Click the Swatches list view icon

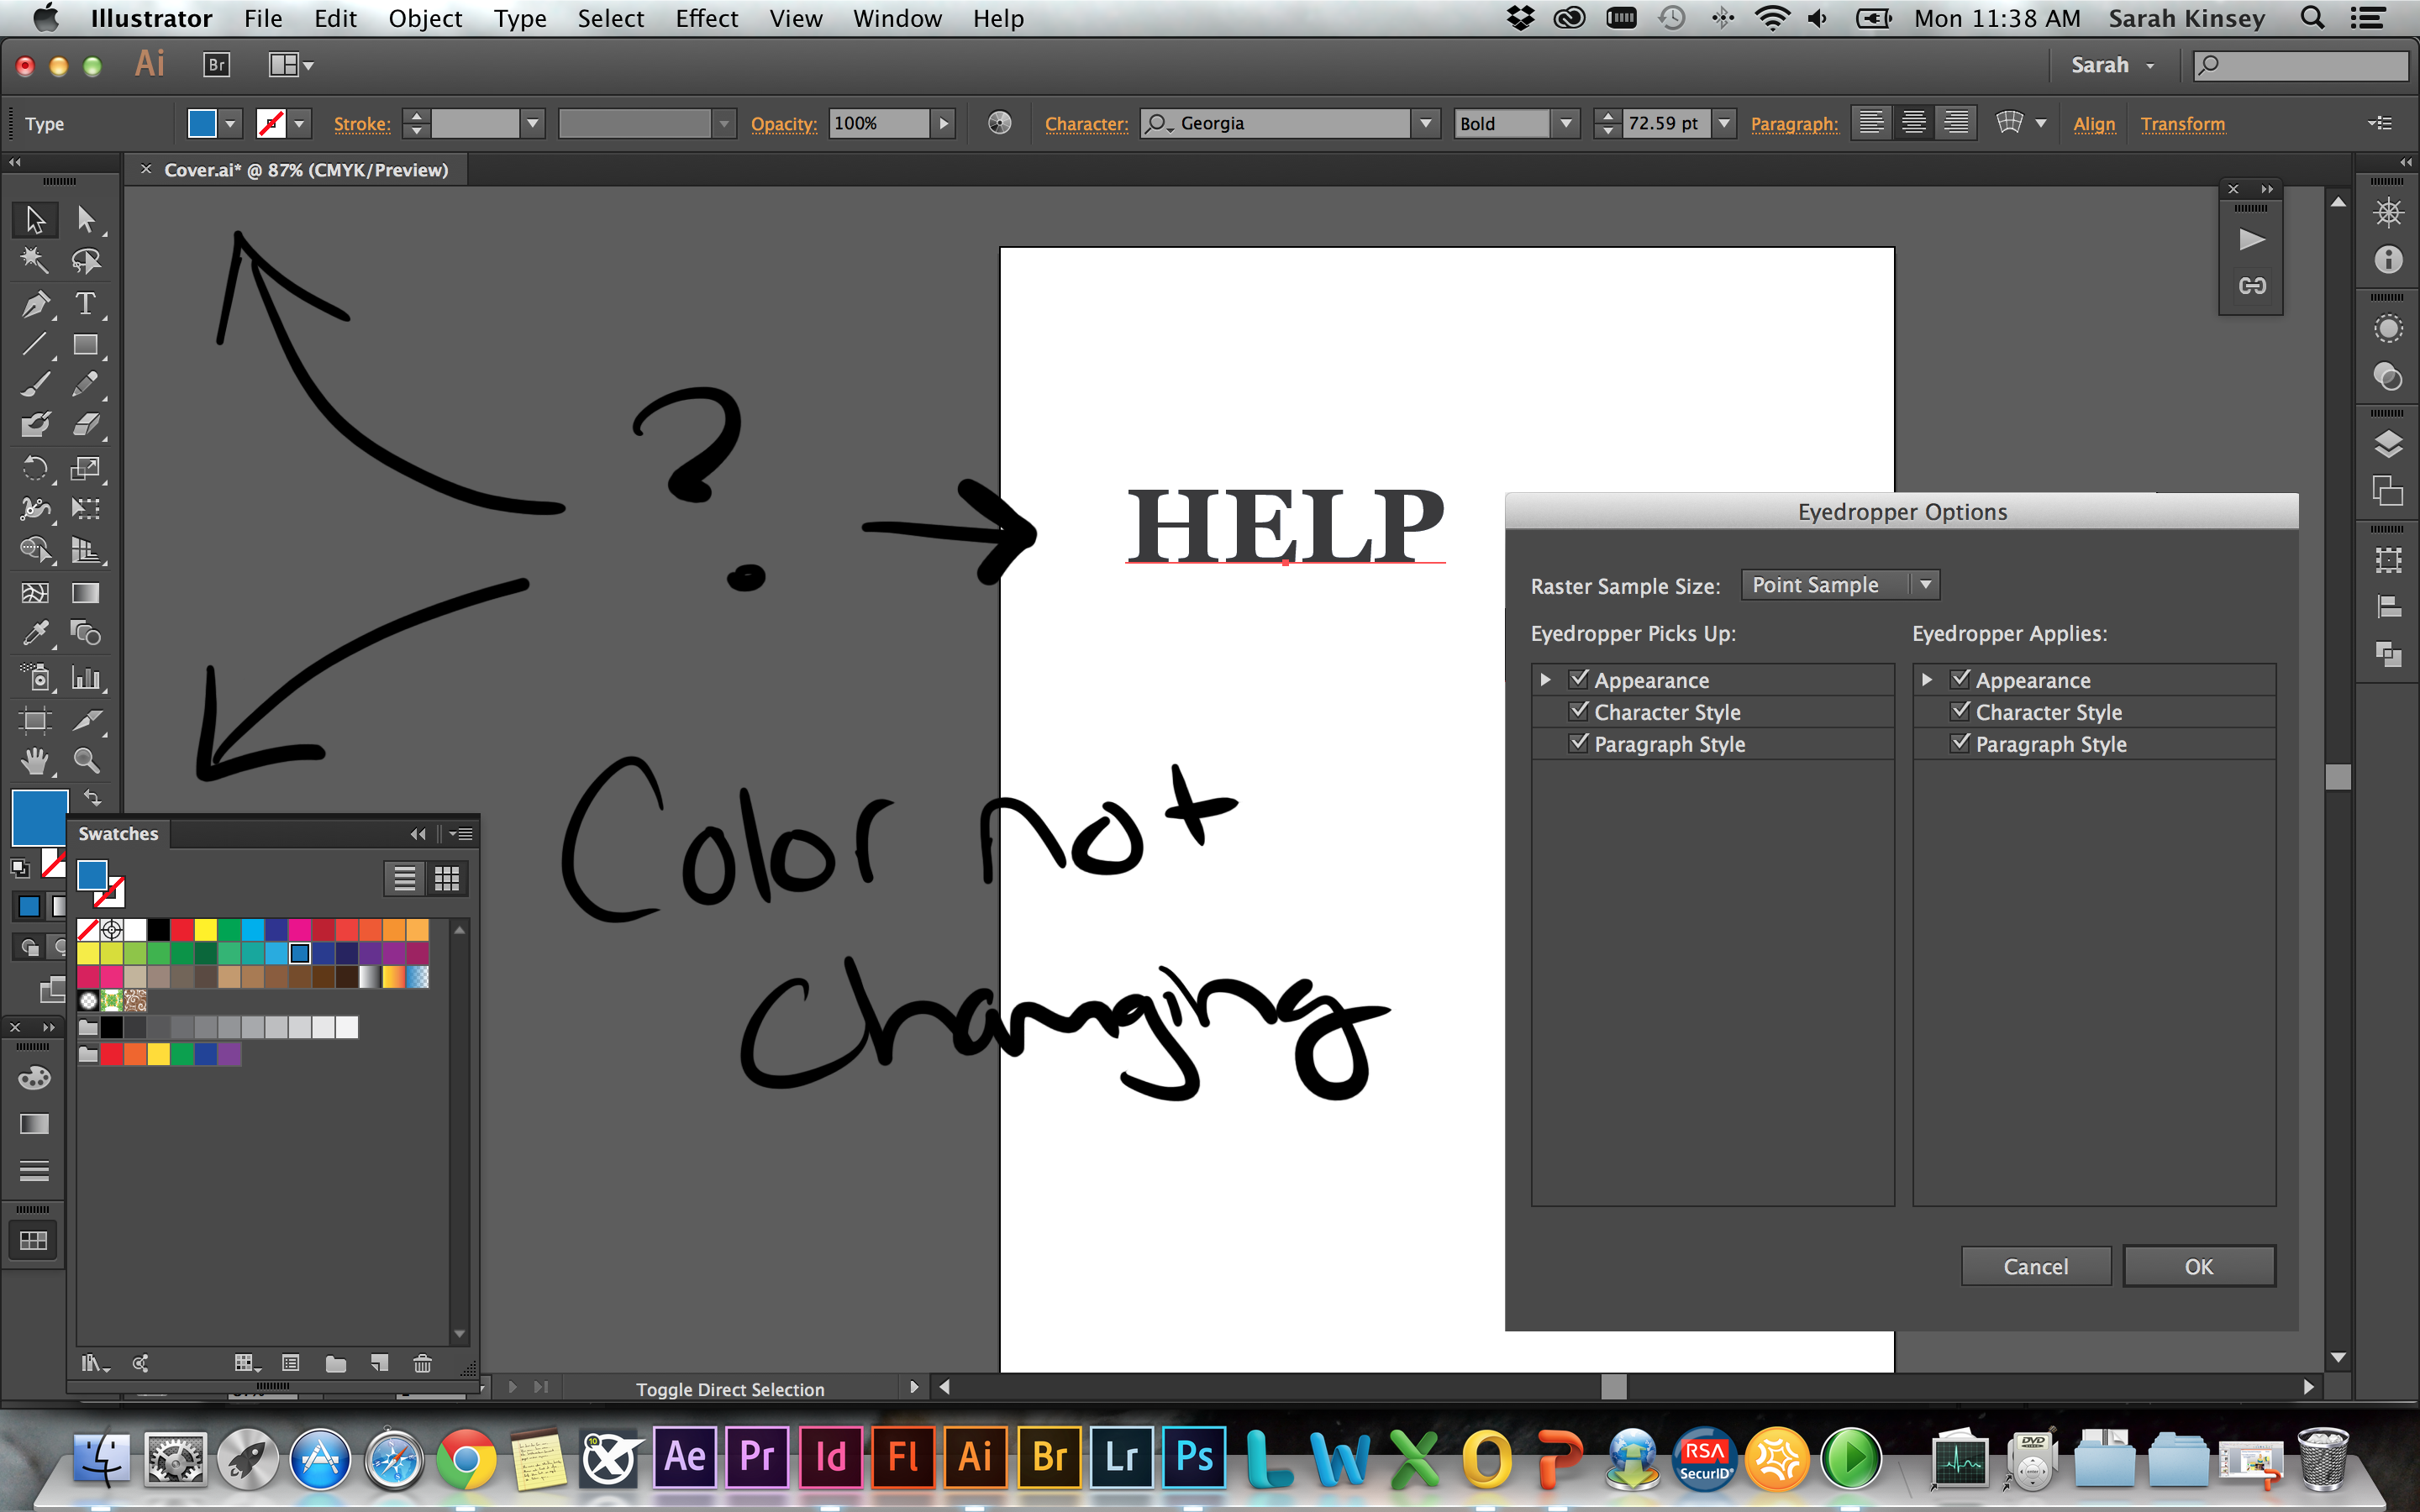point(404,876)
